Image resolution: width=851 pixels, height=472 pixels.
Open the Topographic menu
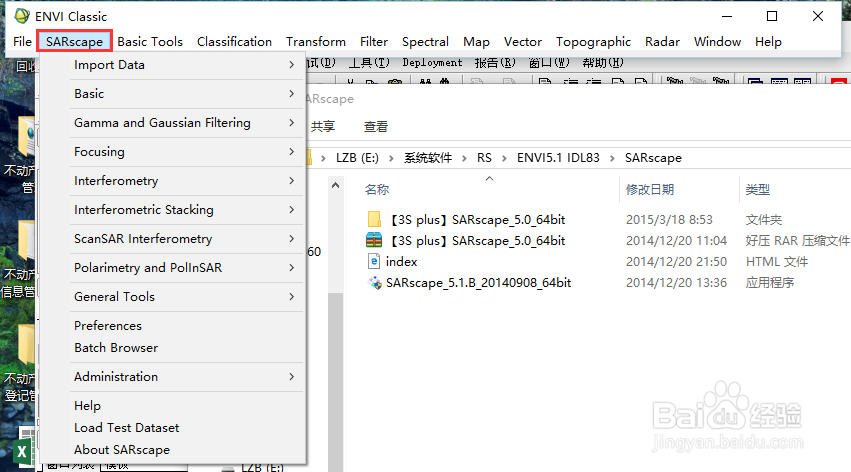click(x=593, y=42)
